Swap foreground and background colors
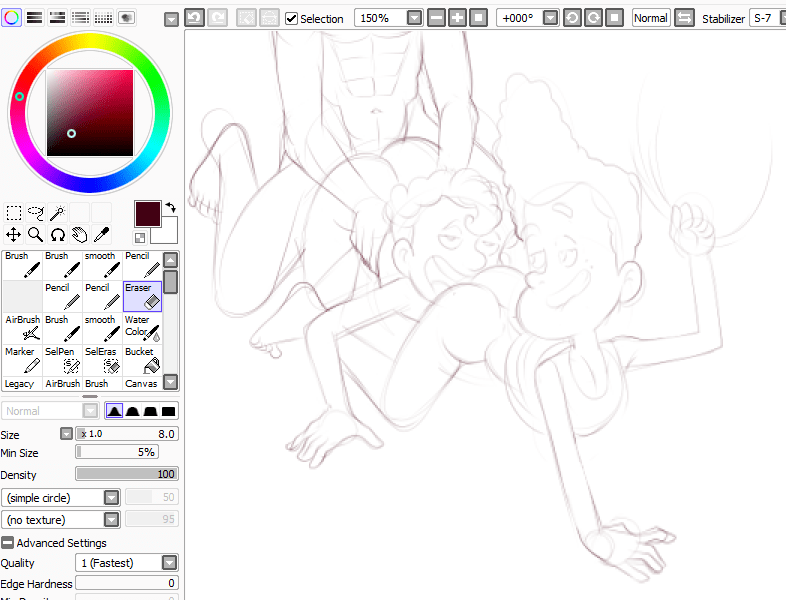The height and width of the screenshot is (600, 786). pos(170,206)
